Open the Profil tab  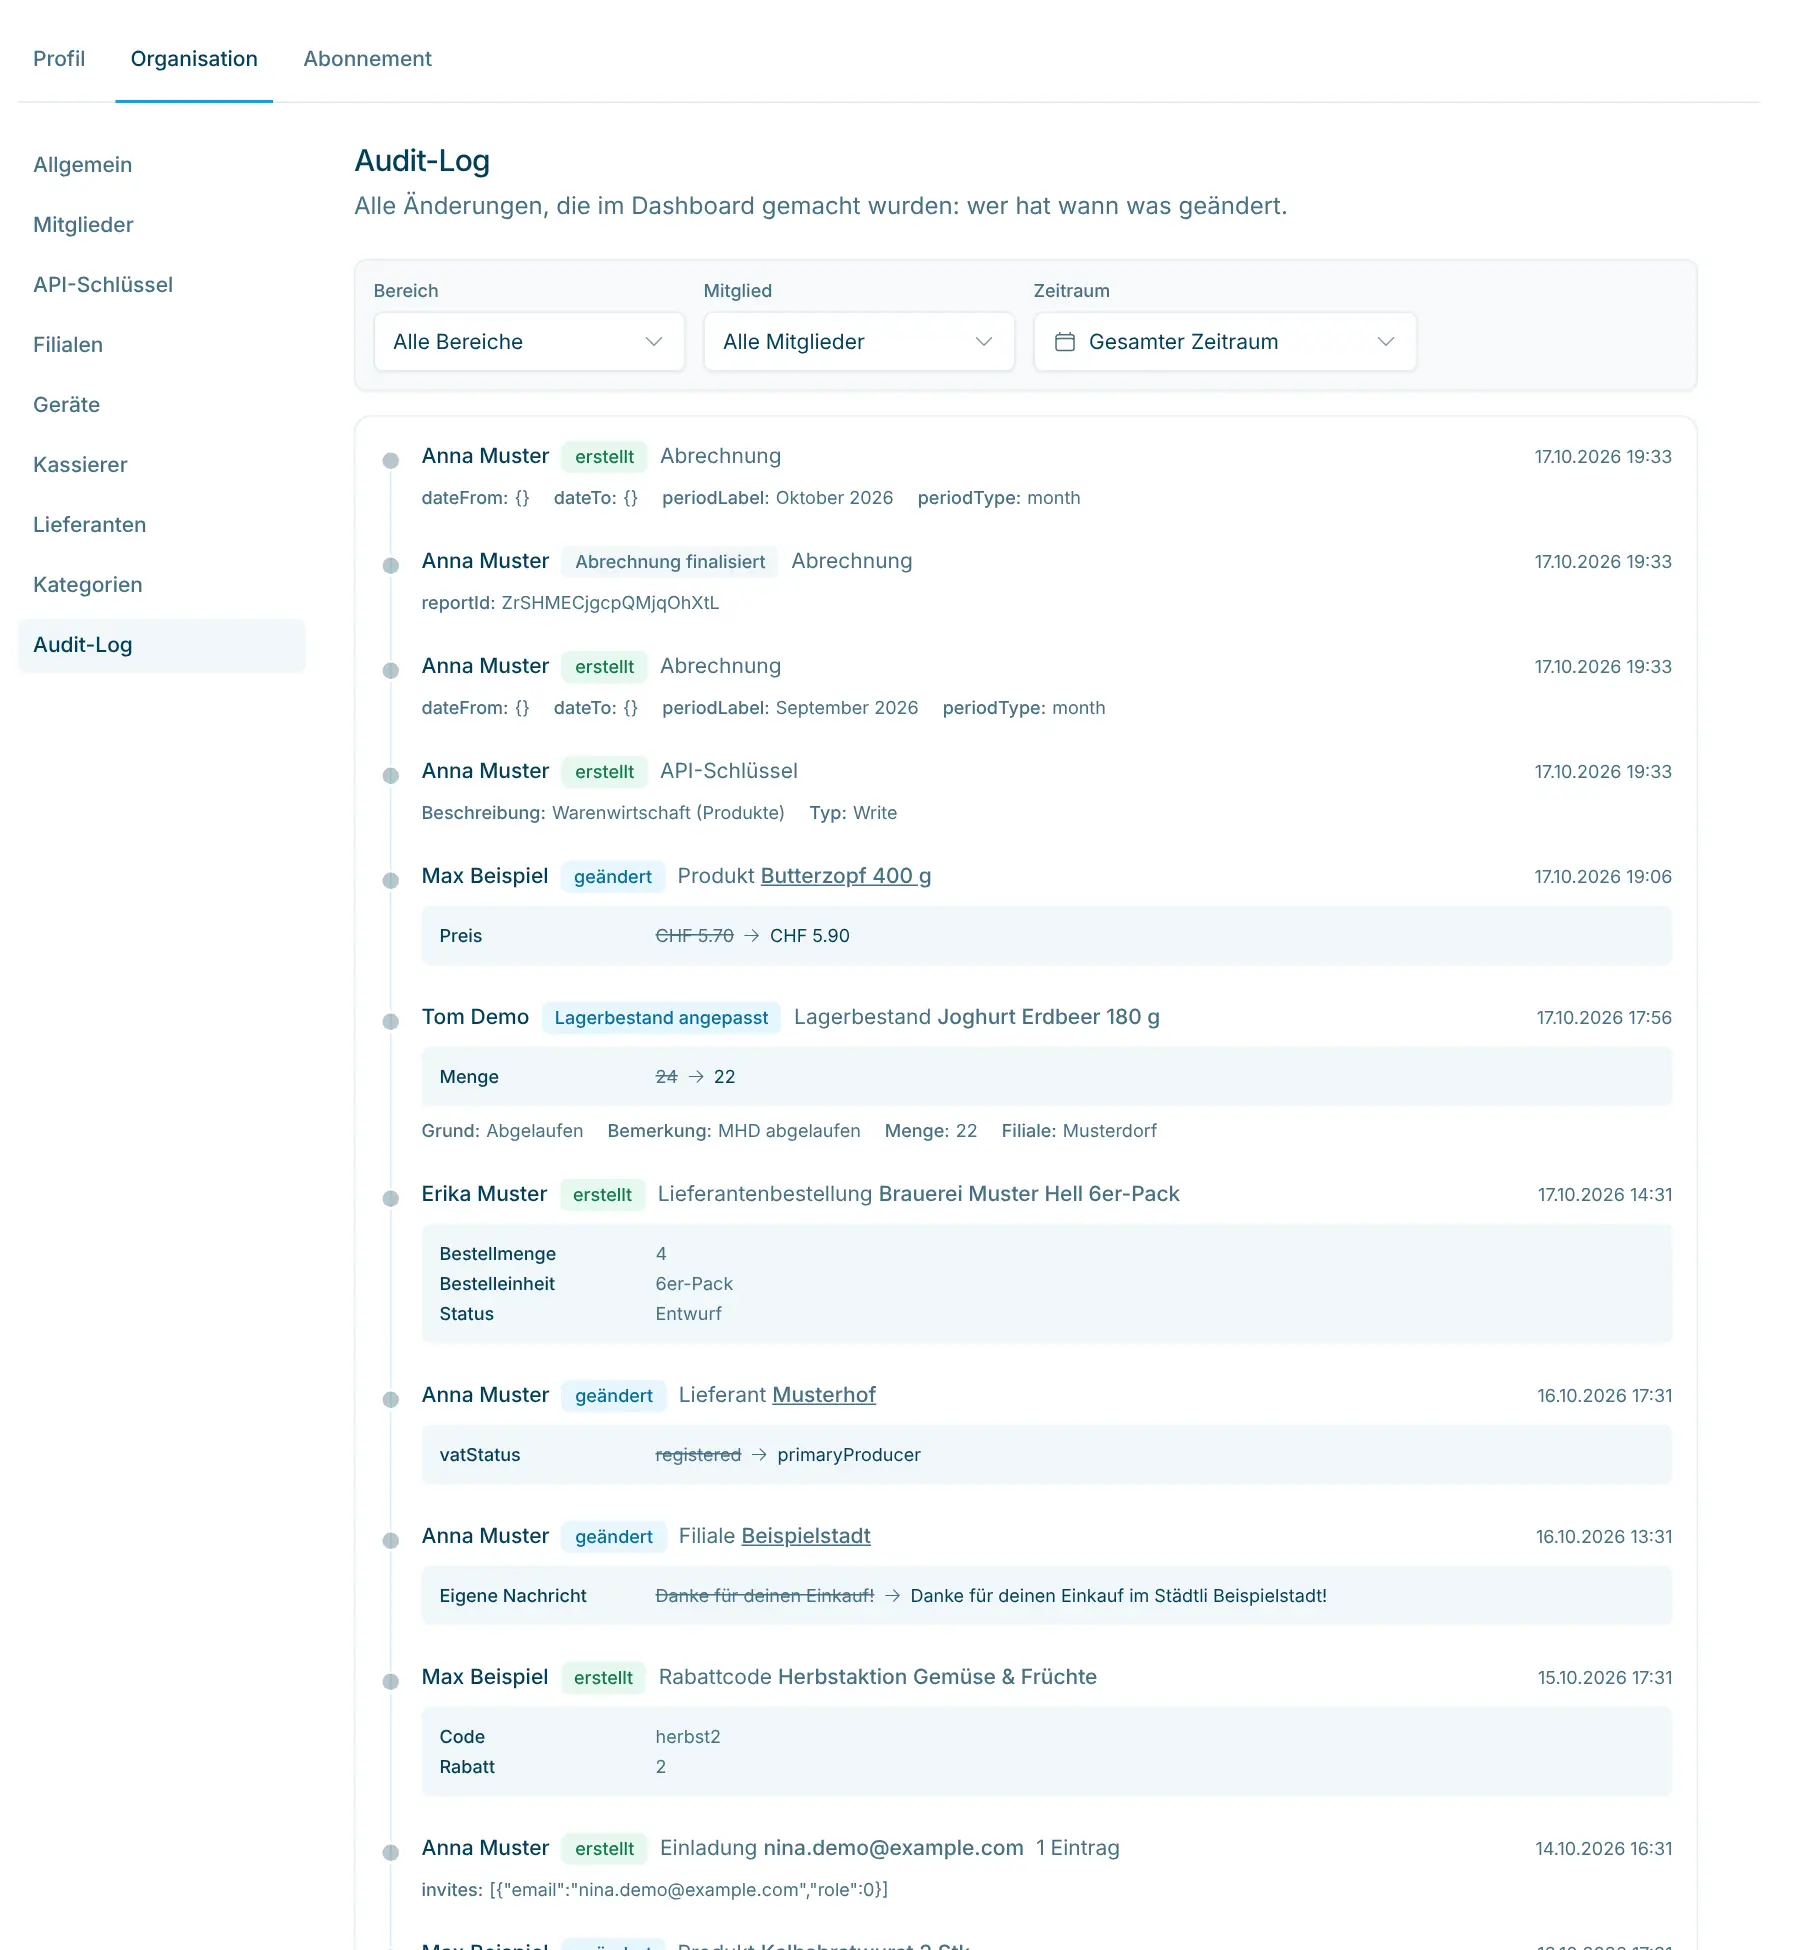(x=59, y=59)
